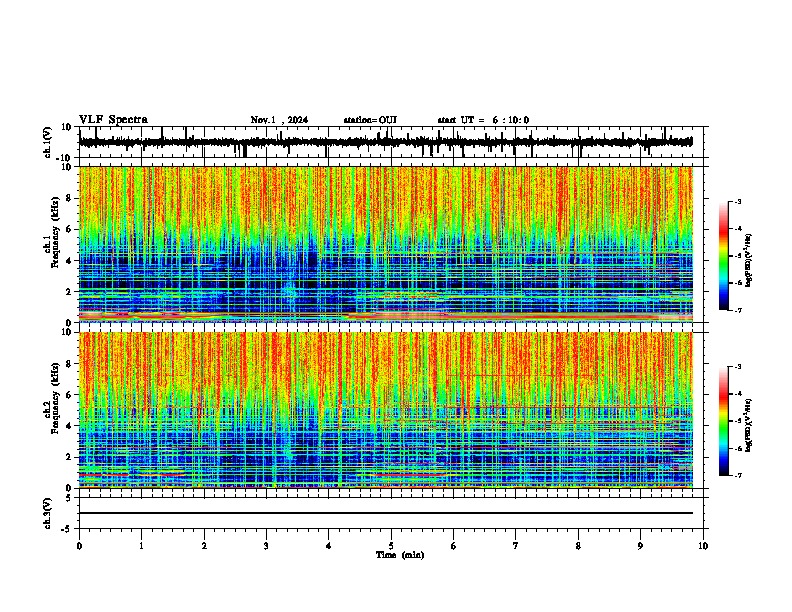Click time-axis tick label "5"
This screenshot has height=612, width=792.
coord(391,546)
